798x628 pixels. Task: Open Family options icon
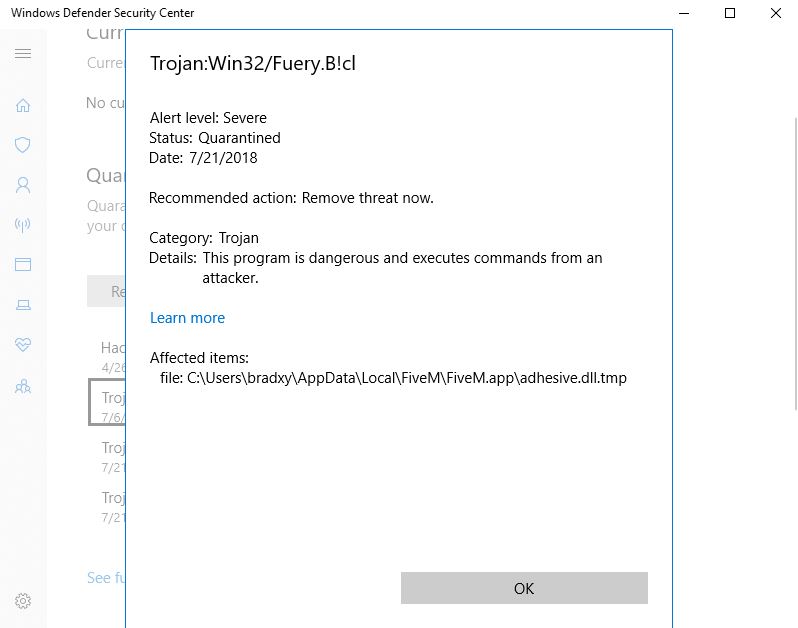coord(23,387)
